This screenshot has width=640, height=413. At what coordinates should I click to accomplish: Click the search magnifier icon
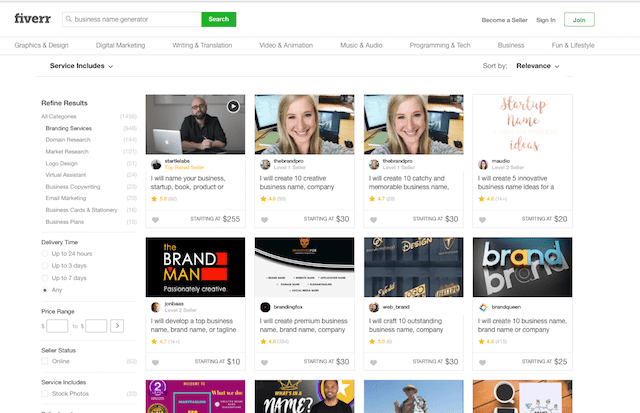pos(69,19)
